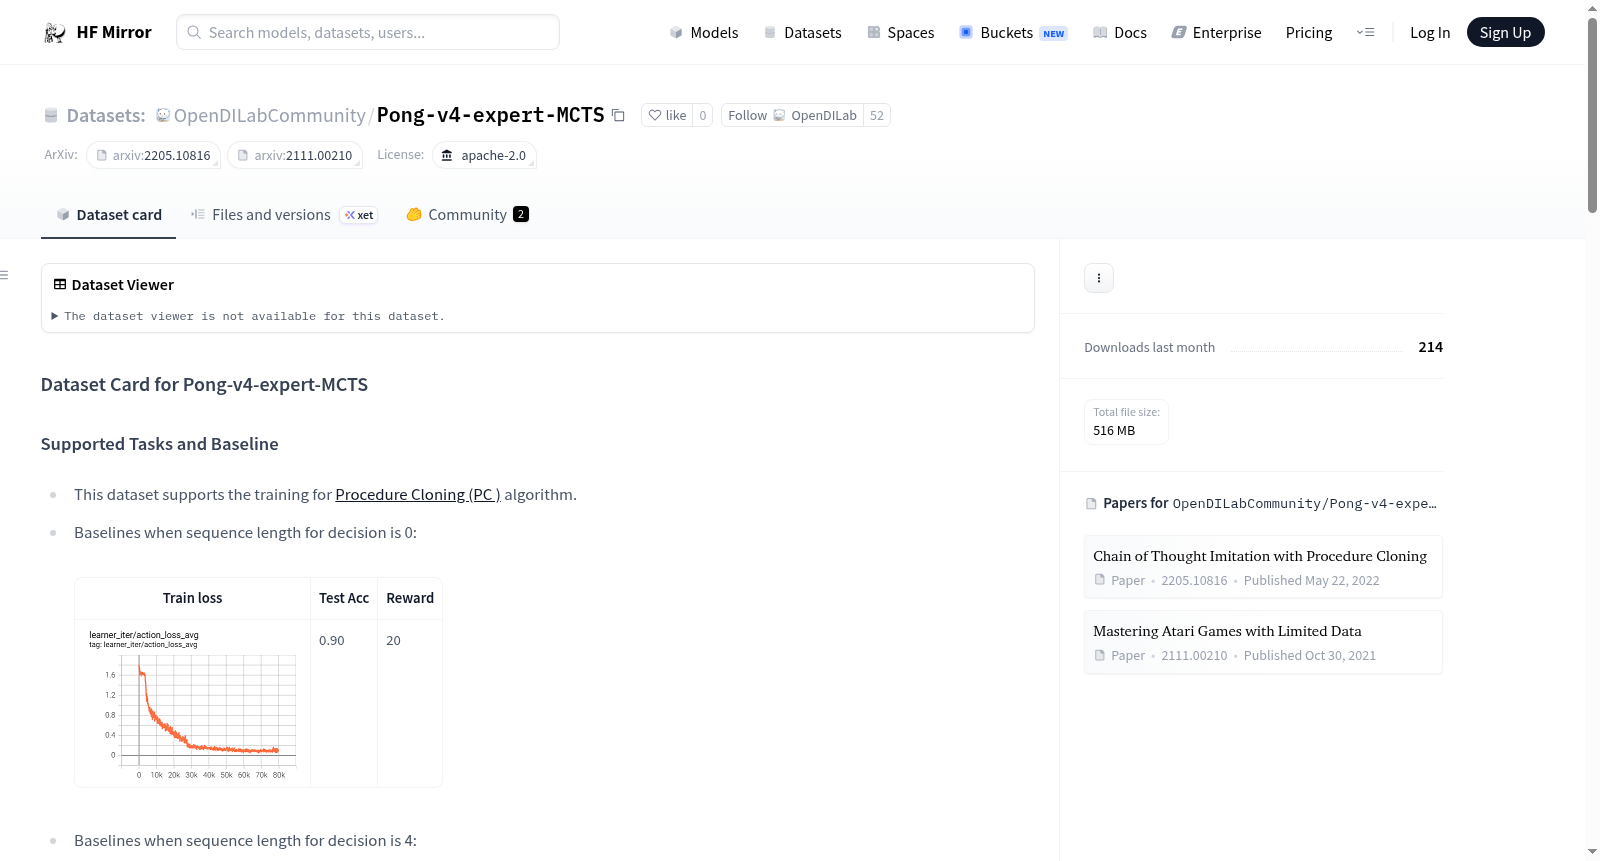Open the arxiv:2111.00210 tag
This screenshot has height=861, width=1600.
coord(295,156)
